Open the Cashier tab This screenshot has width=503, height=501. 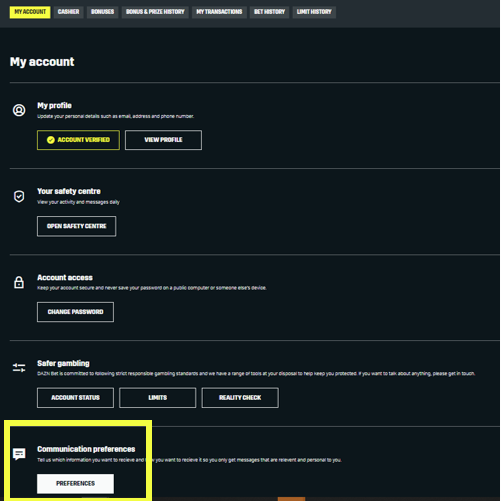click(68, 12)
